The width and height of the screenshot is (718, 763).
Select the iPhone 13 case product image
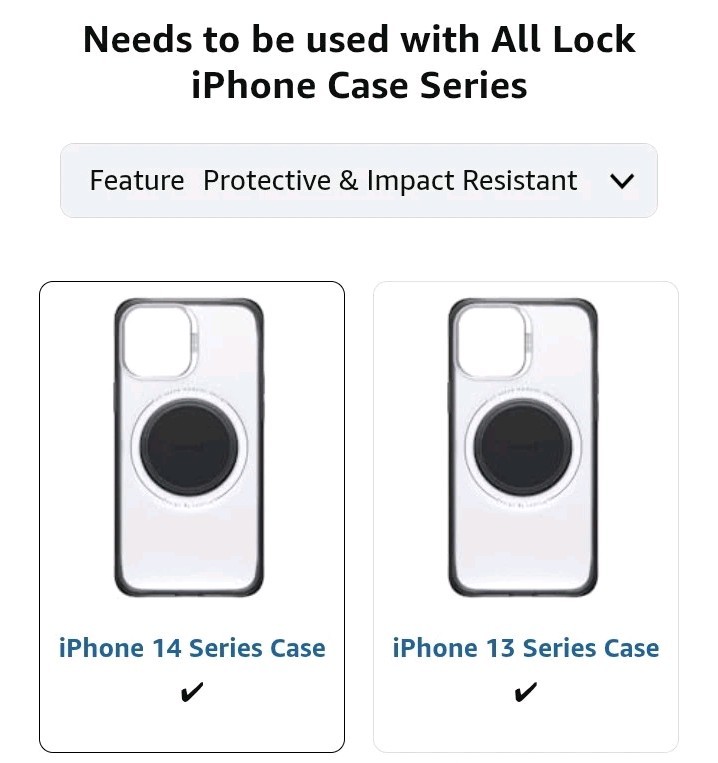(x=523, y=448)
